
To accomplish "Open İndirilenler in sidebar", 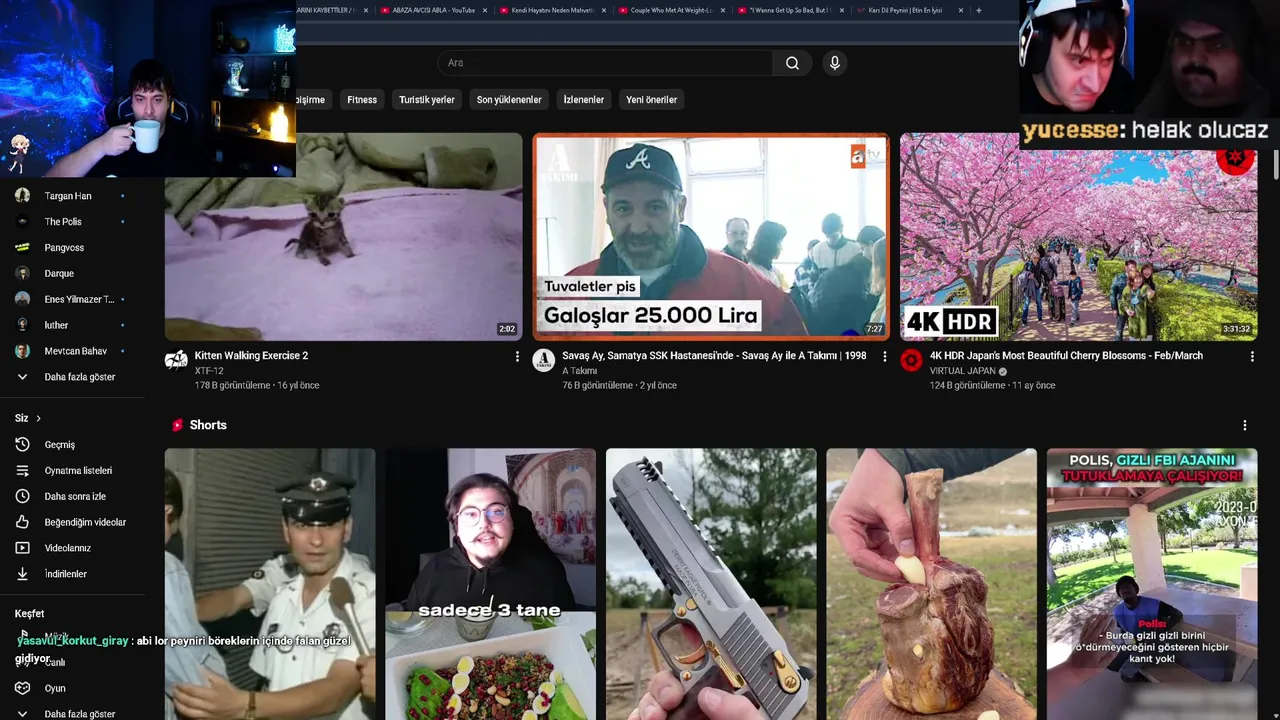I will 65,575.
